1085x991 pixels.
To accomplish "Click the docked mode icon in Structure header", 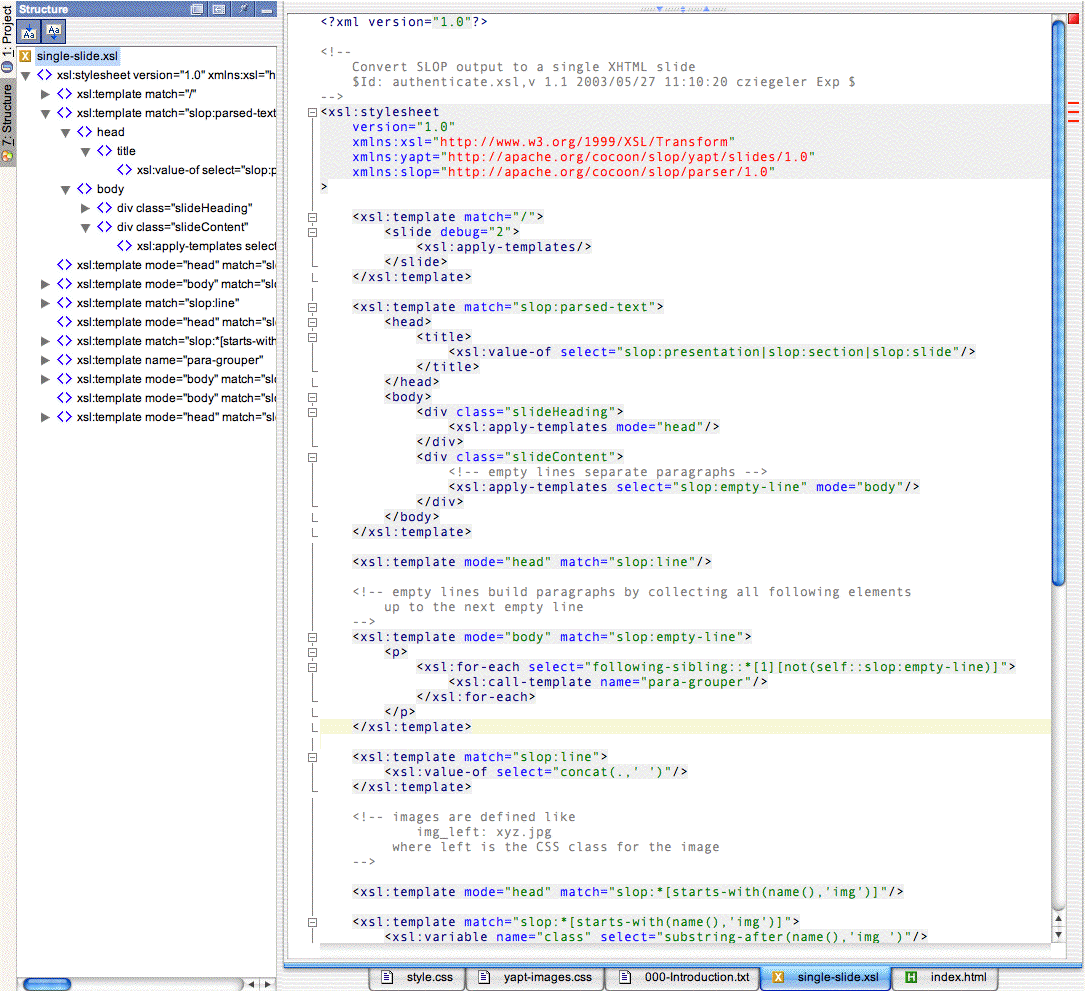I will [219, 9].
